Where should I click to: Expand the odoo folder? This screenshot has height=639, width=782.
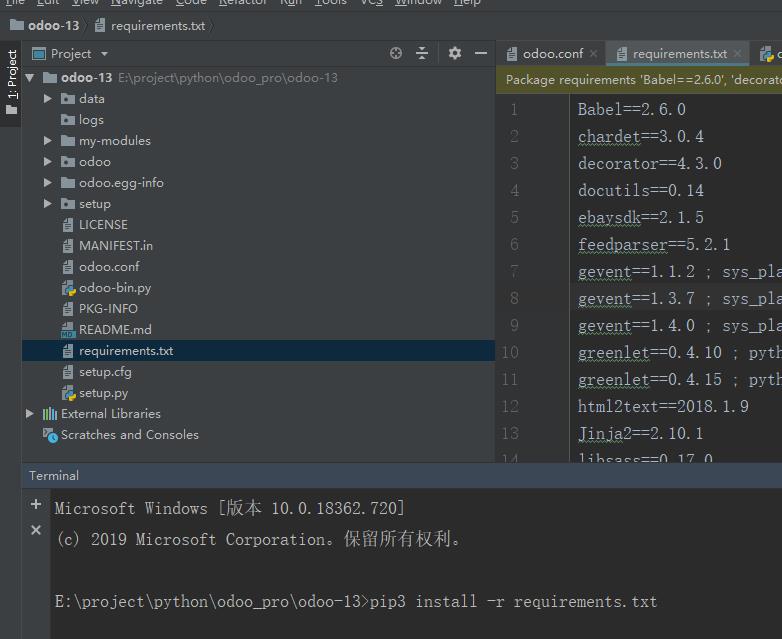pos(47,162)
